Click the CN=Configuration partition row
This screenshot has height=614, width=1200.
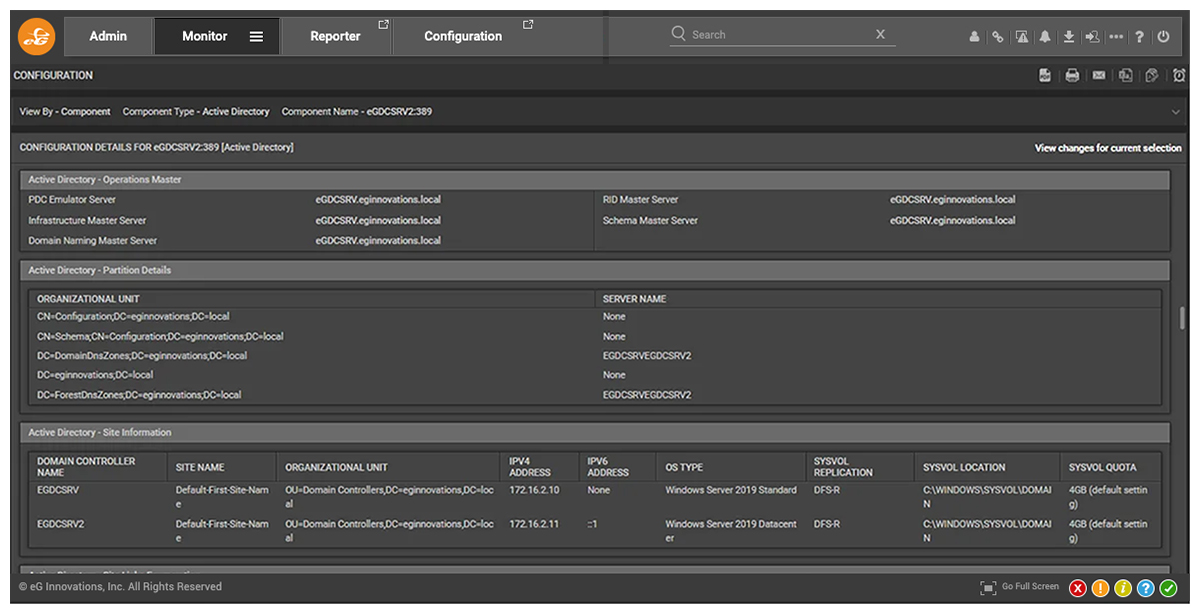[594, 317]
